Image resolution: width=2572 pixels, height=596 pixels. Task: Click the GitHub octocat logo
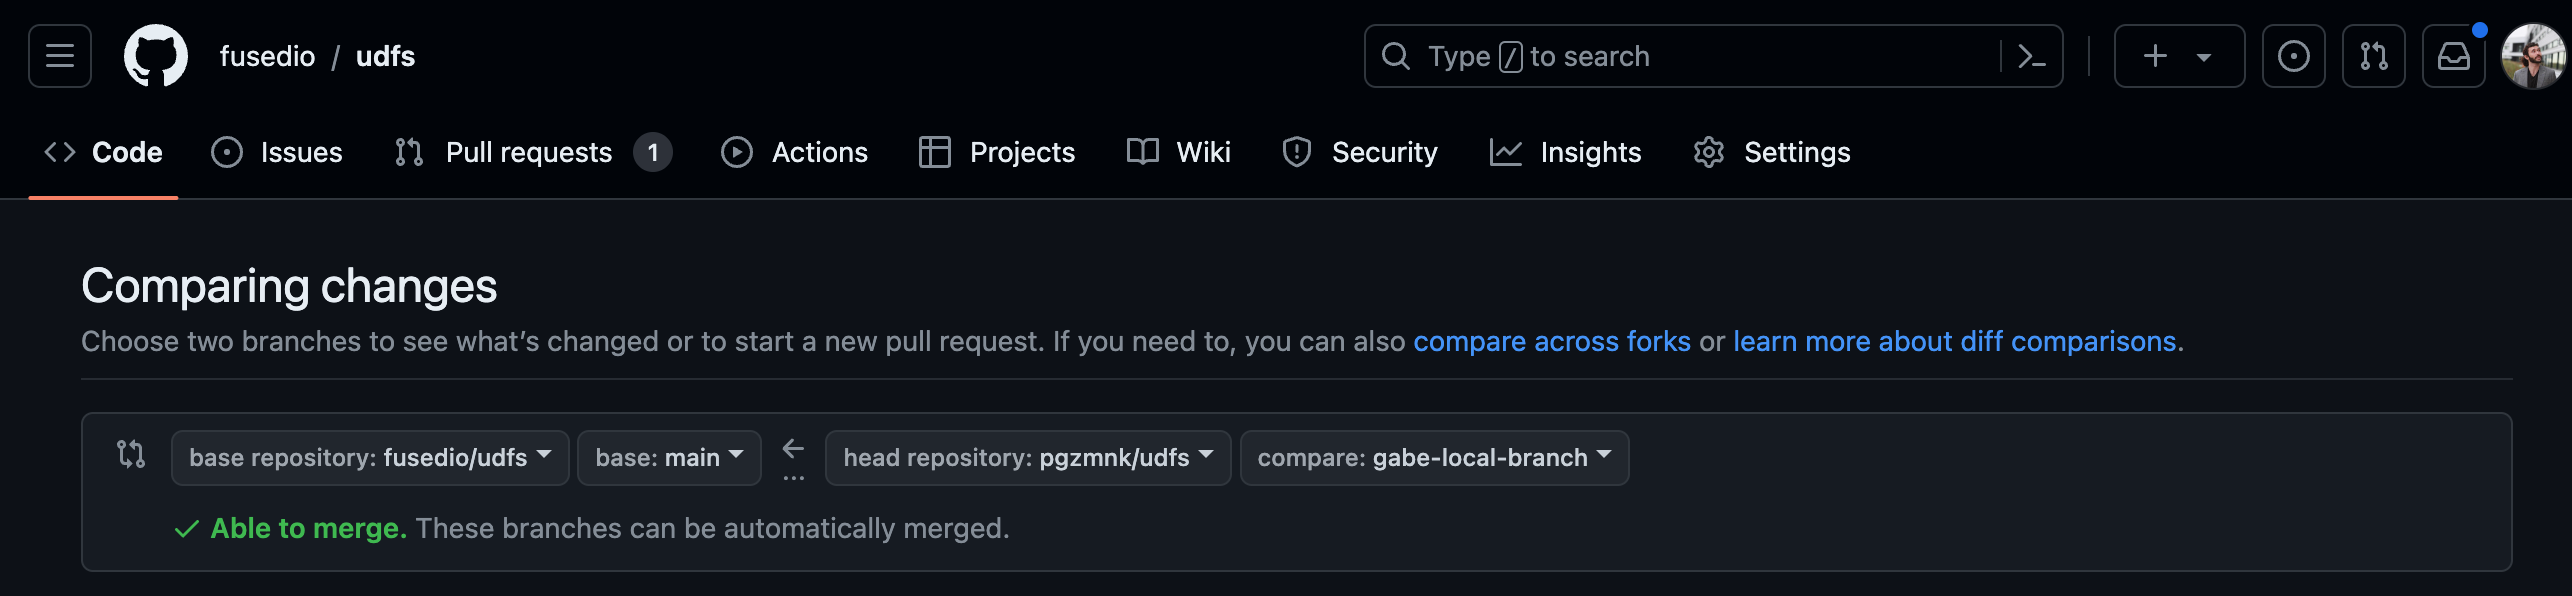156,56
